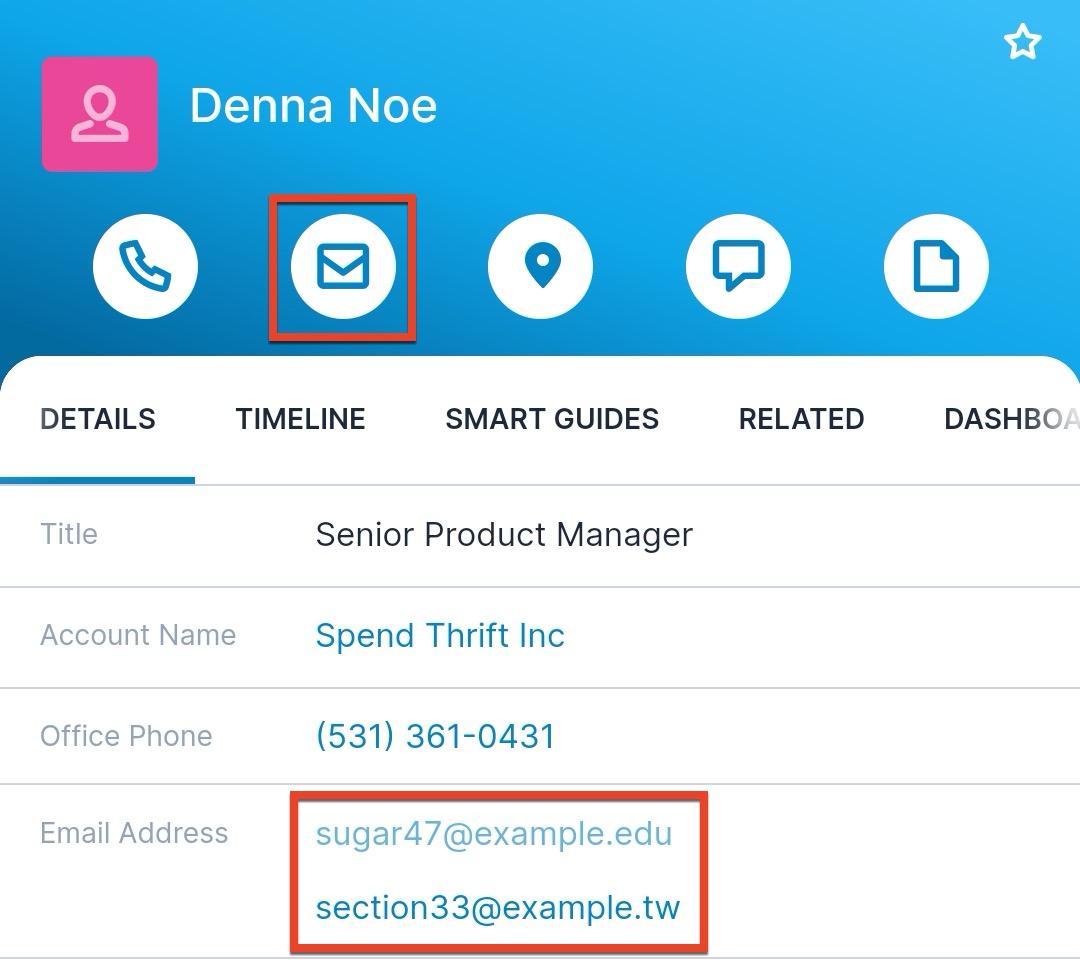Open the SMART GUIDES tab
1080x965 pixels.
tap(551, 419)
